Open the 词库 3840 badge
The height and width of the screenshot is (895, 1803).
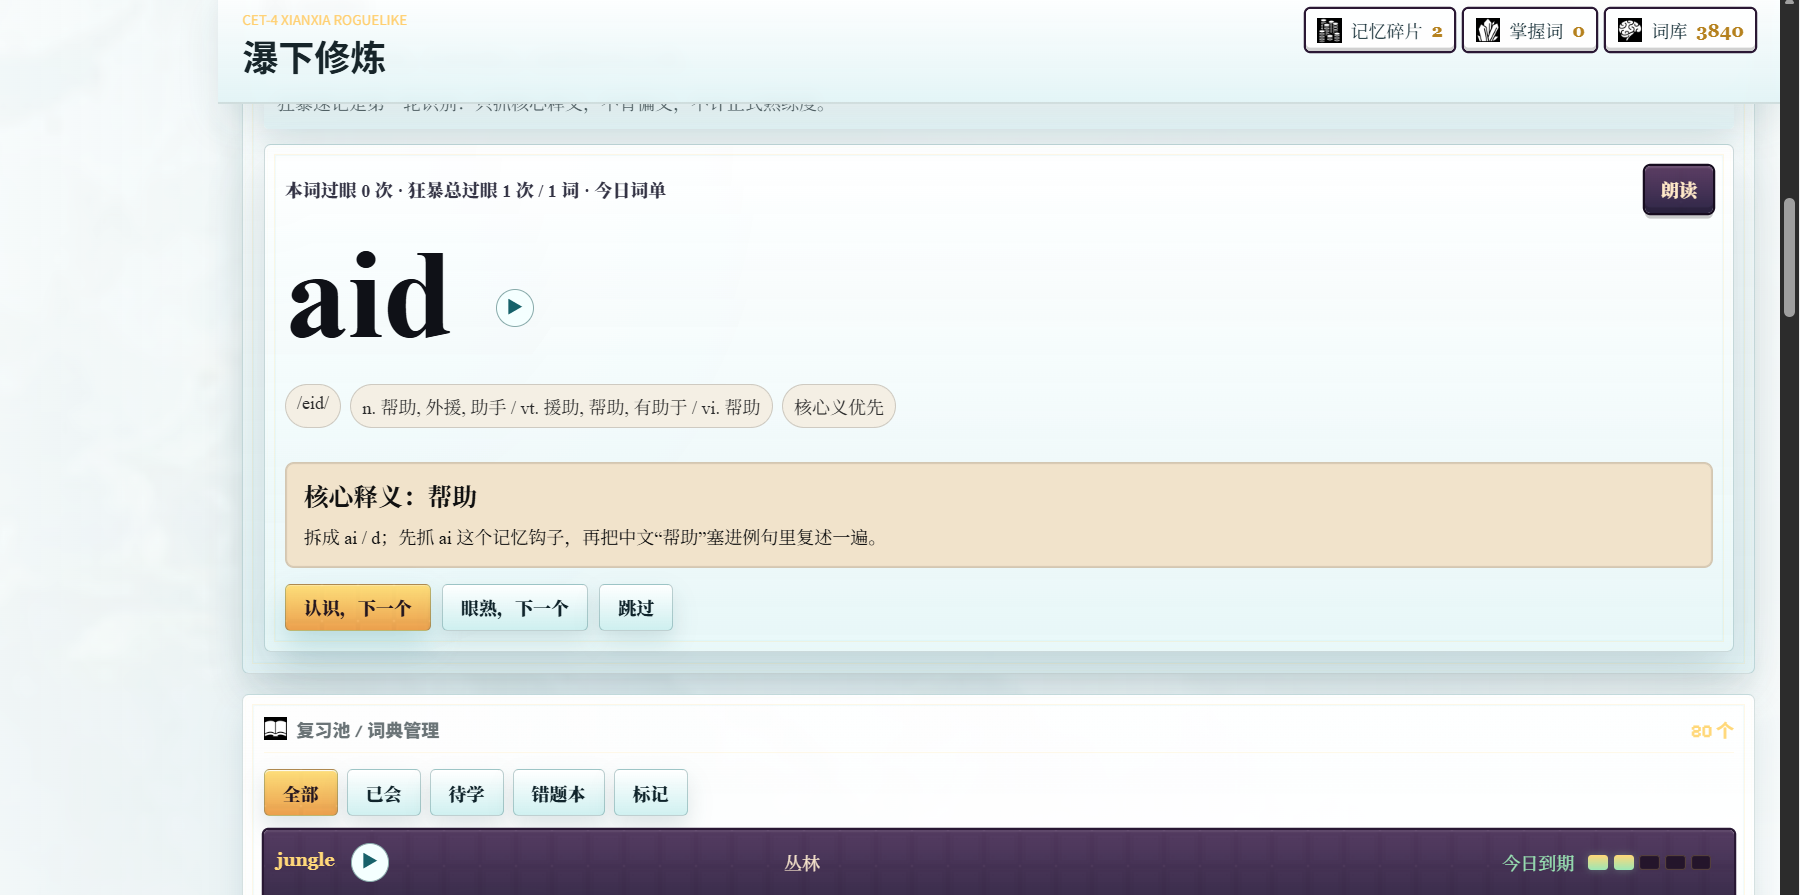[1680, 31]
